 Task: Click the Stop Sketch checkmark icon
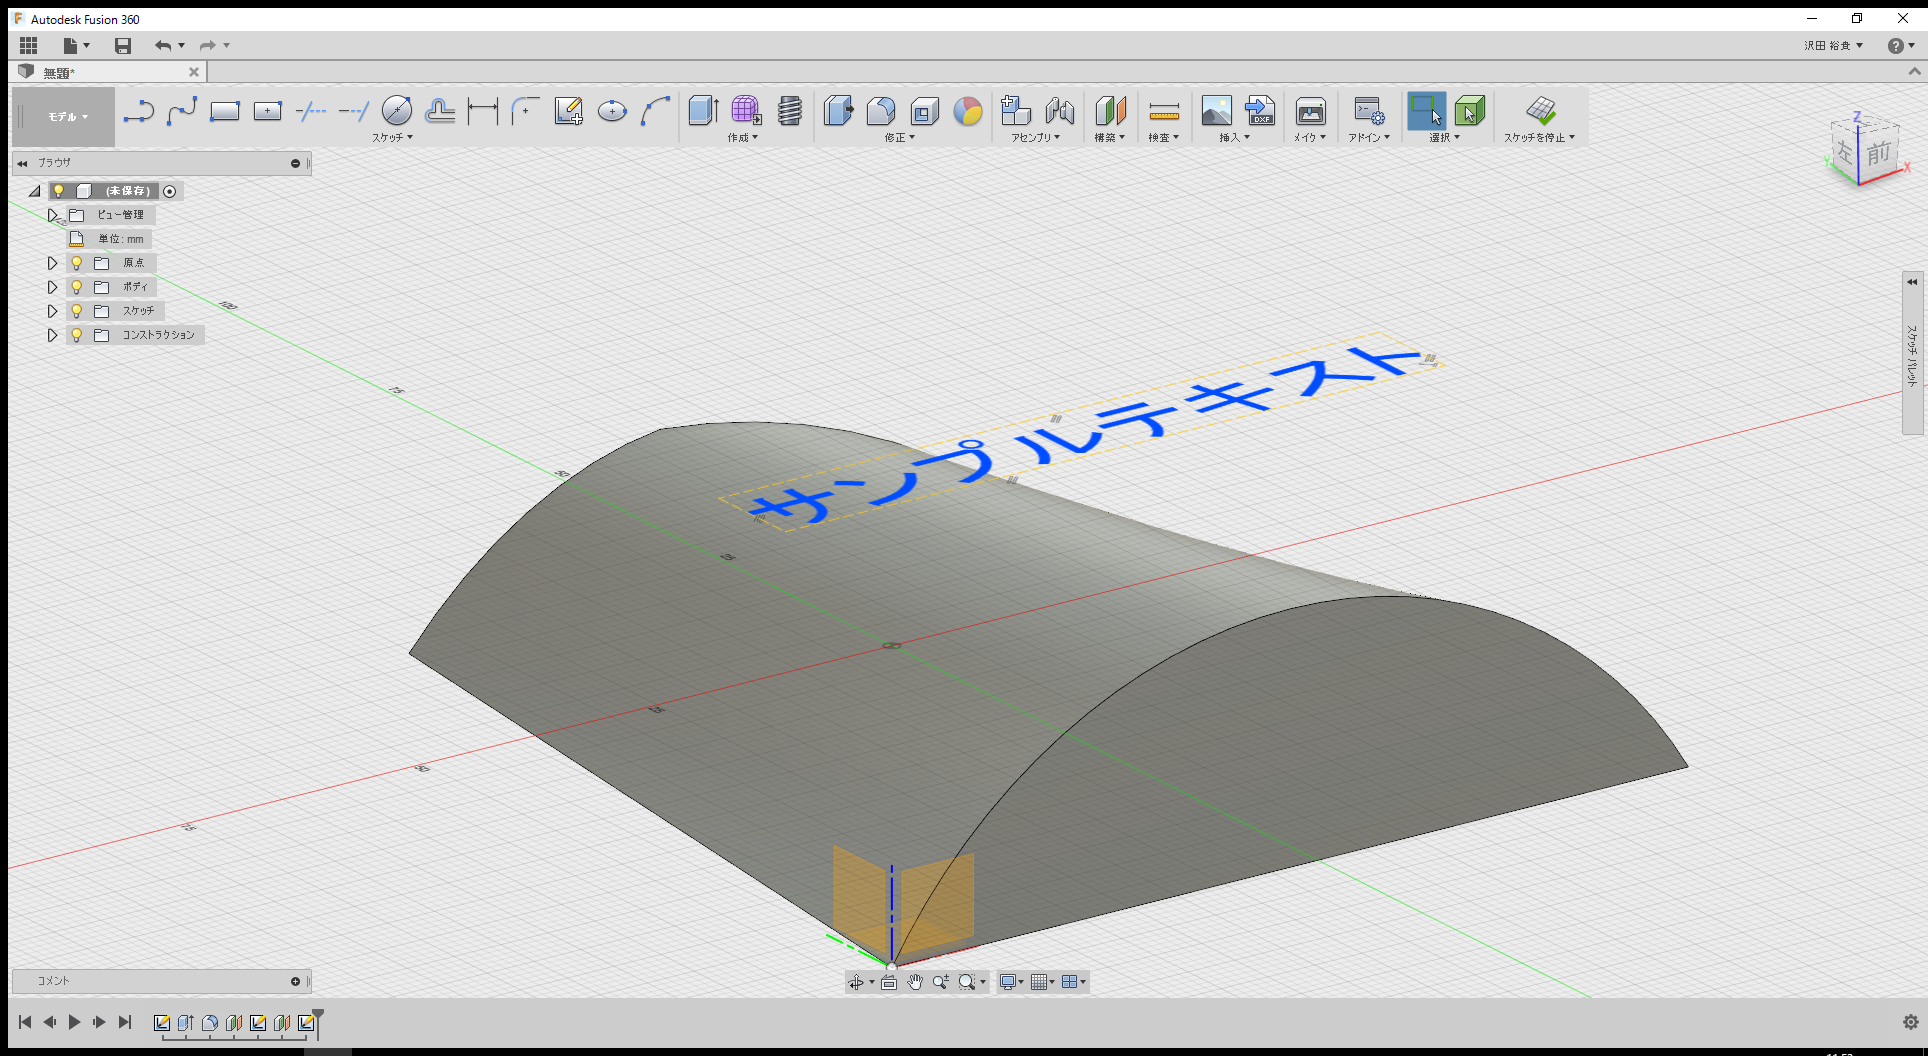point(1541,111)
